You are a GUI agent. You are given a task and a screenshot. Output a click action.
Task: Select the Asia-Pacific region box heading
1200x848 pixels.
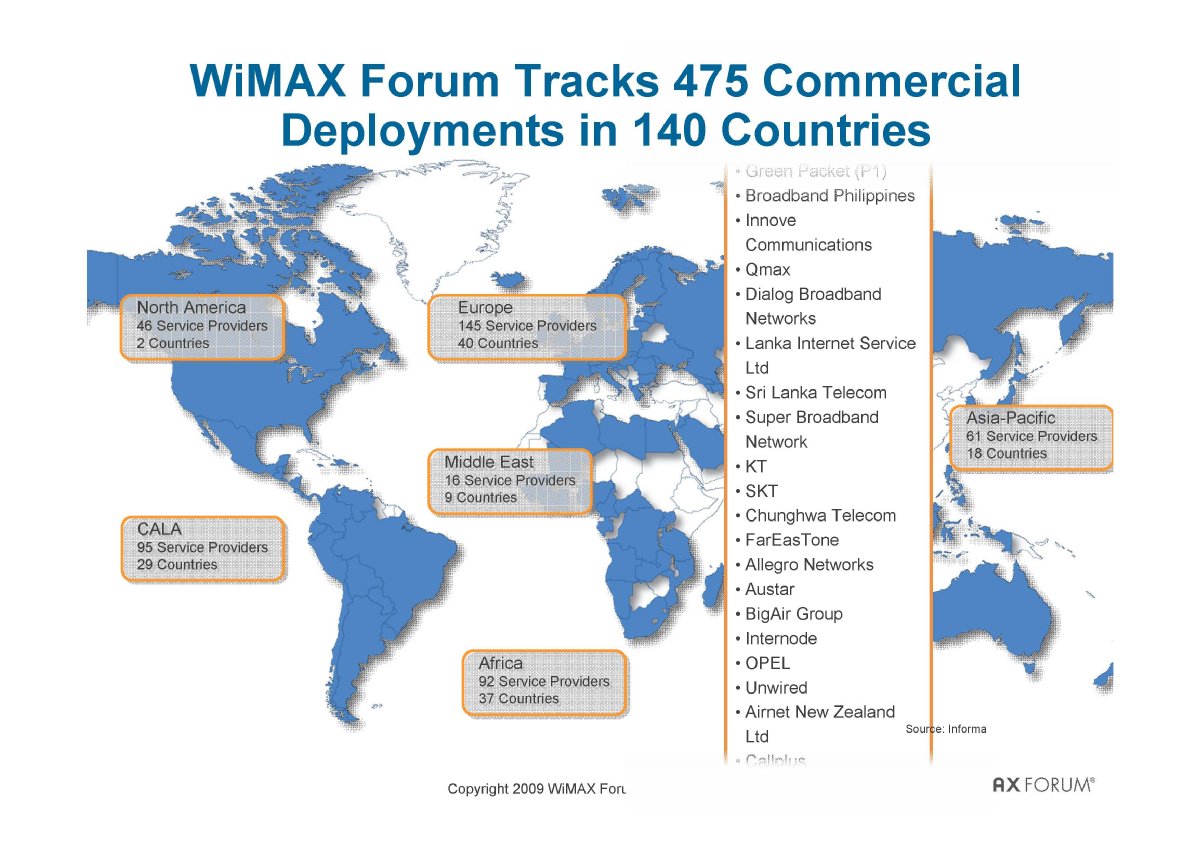tap(1010, 418)
